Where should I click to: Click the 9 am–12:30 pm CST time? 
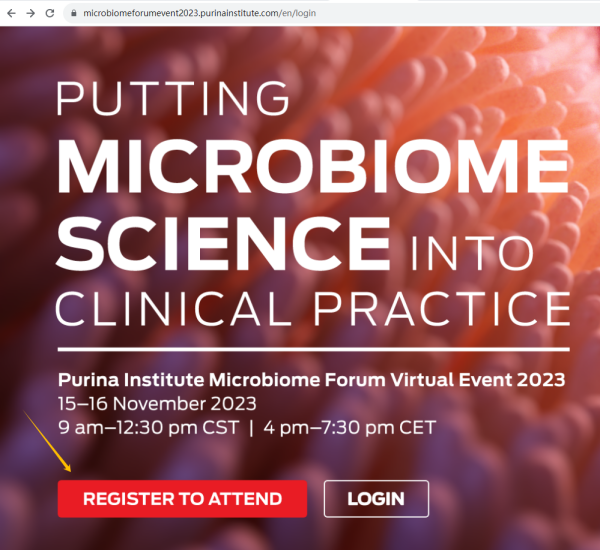coord(148,427)
